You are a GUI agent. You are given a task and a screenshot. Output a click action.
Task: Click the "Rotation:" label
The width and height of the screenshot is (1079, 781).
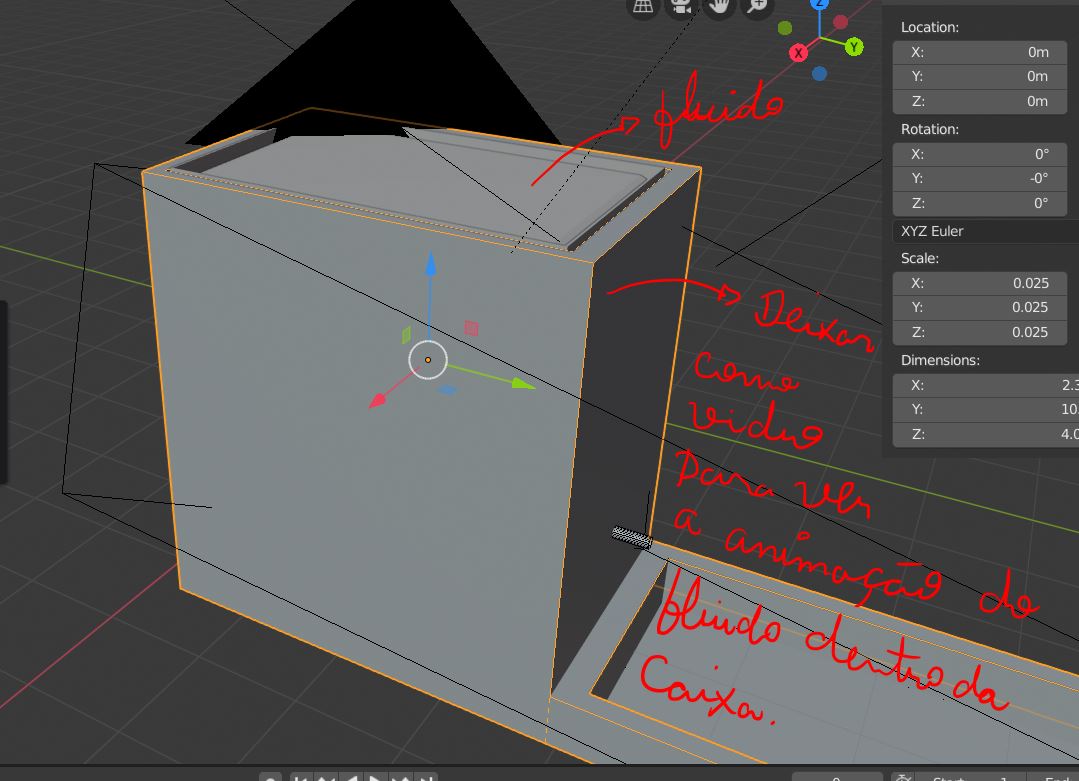click(x=930, y=129)
